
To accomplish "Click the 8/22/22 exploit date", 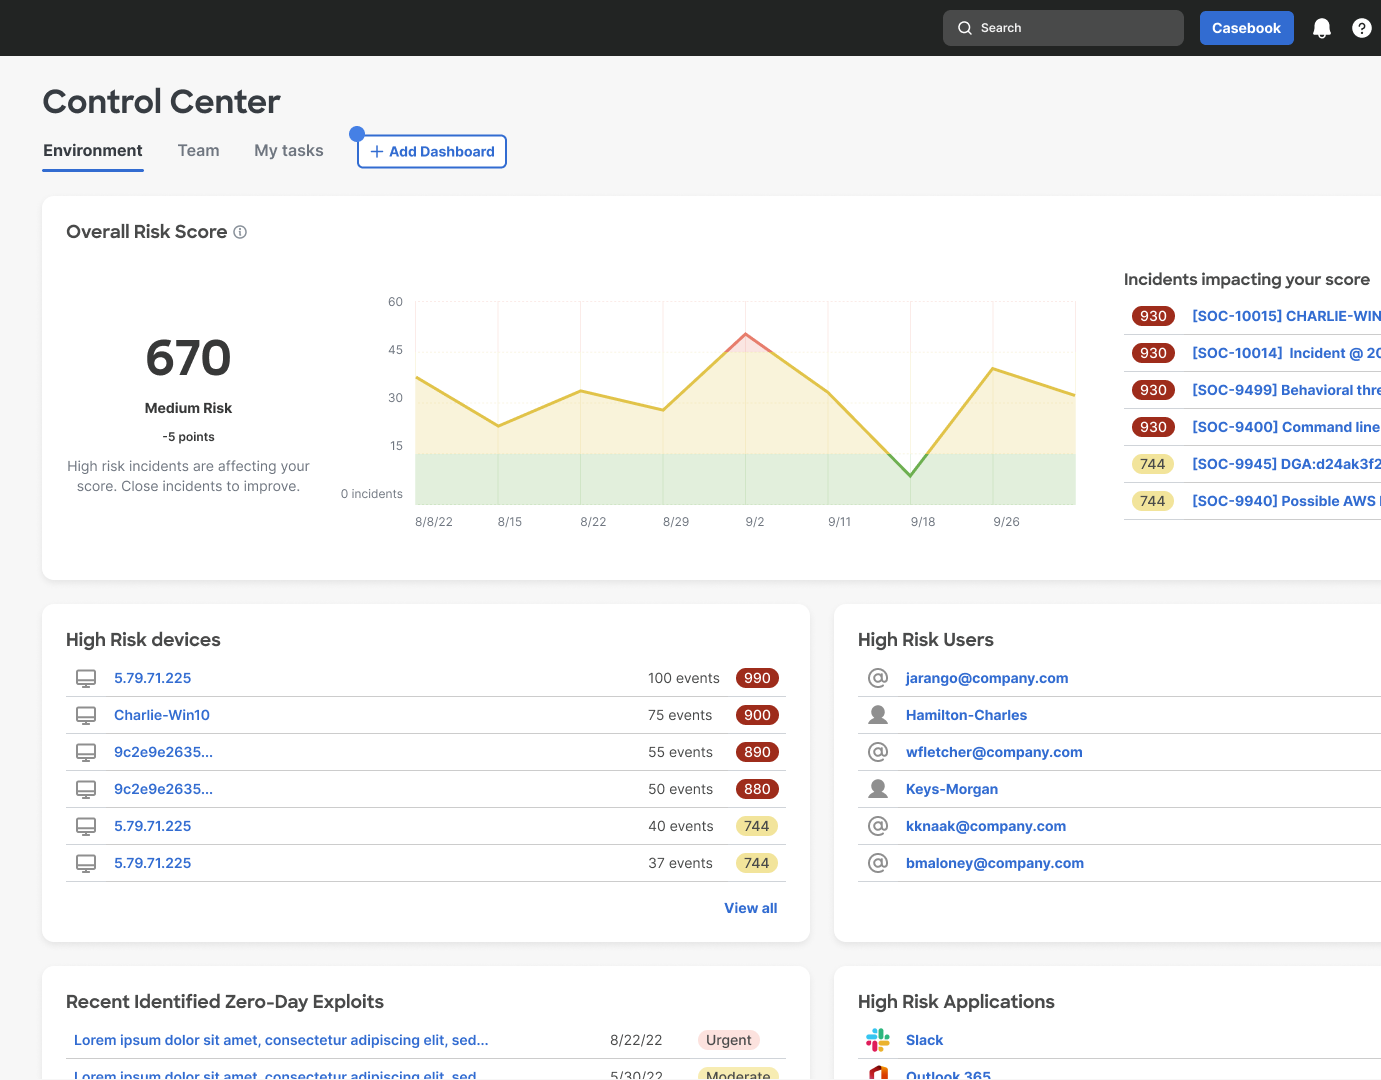I will [x=636, y=1040].
